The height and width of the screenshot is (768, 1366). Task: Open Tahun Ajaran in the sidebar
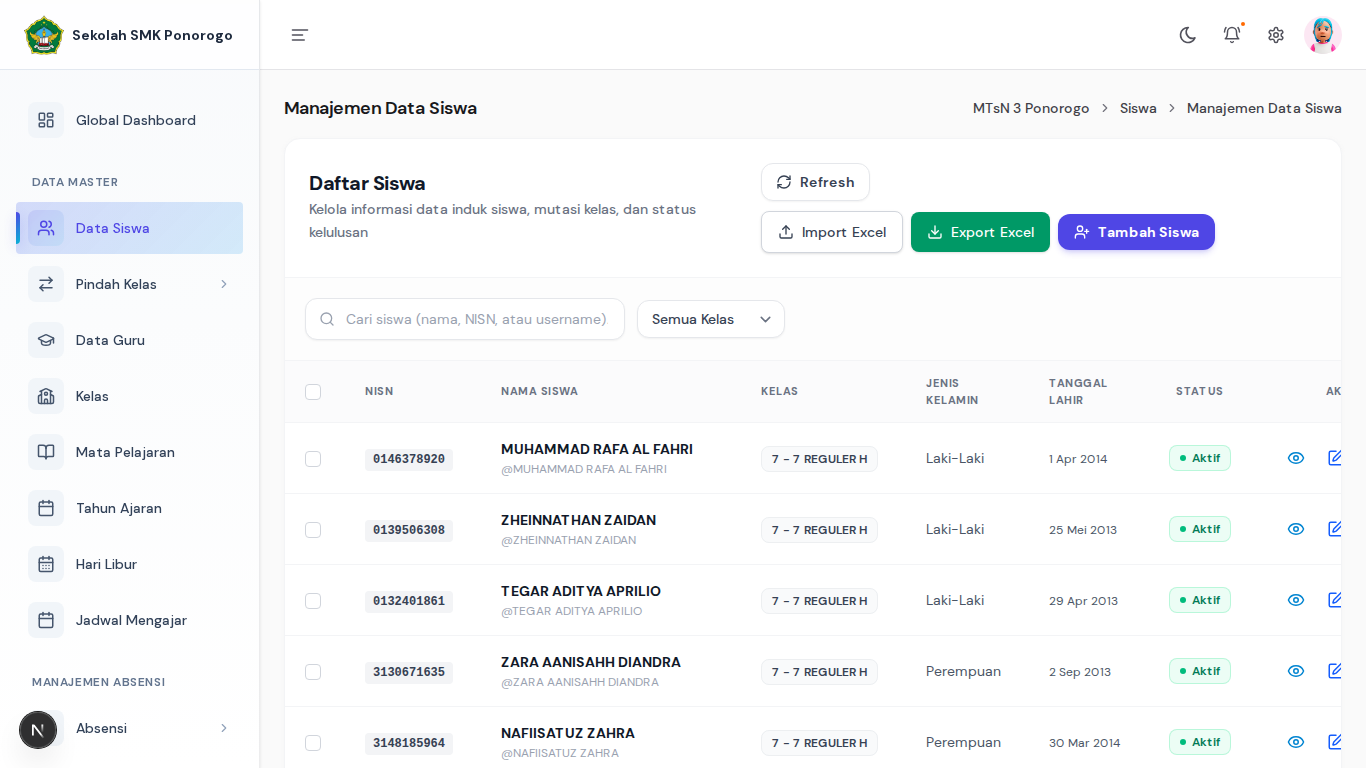point(129,508)
